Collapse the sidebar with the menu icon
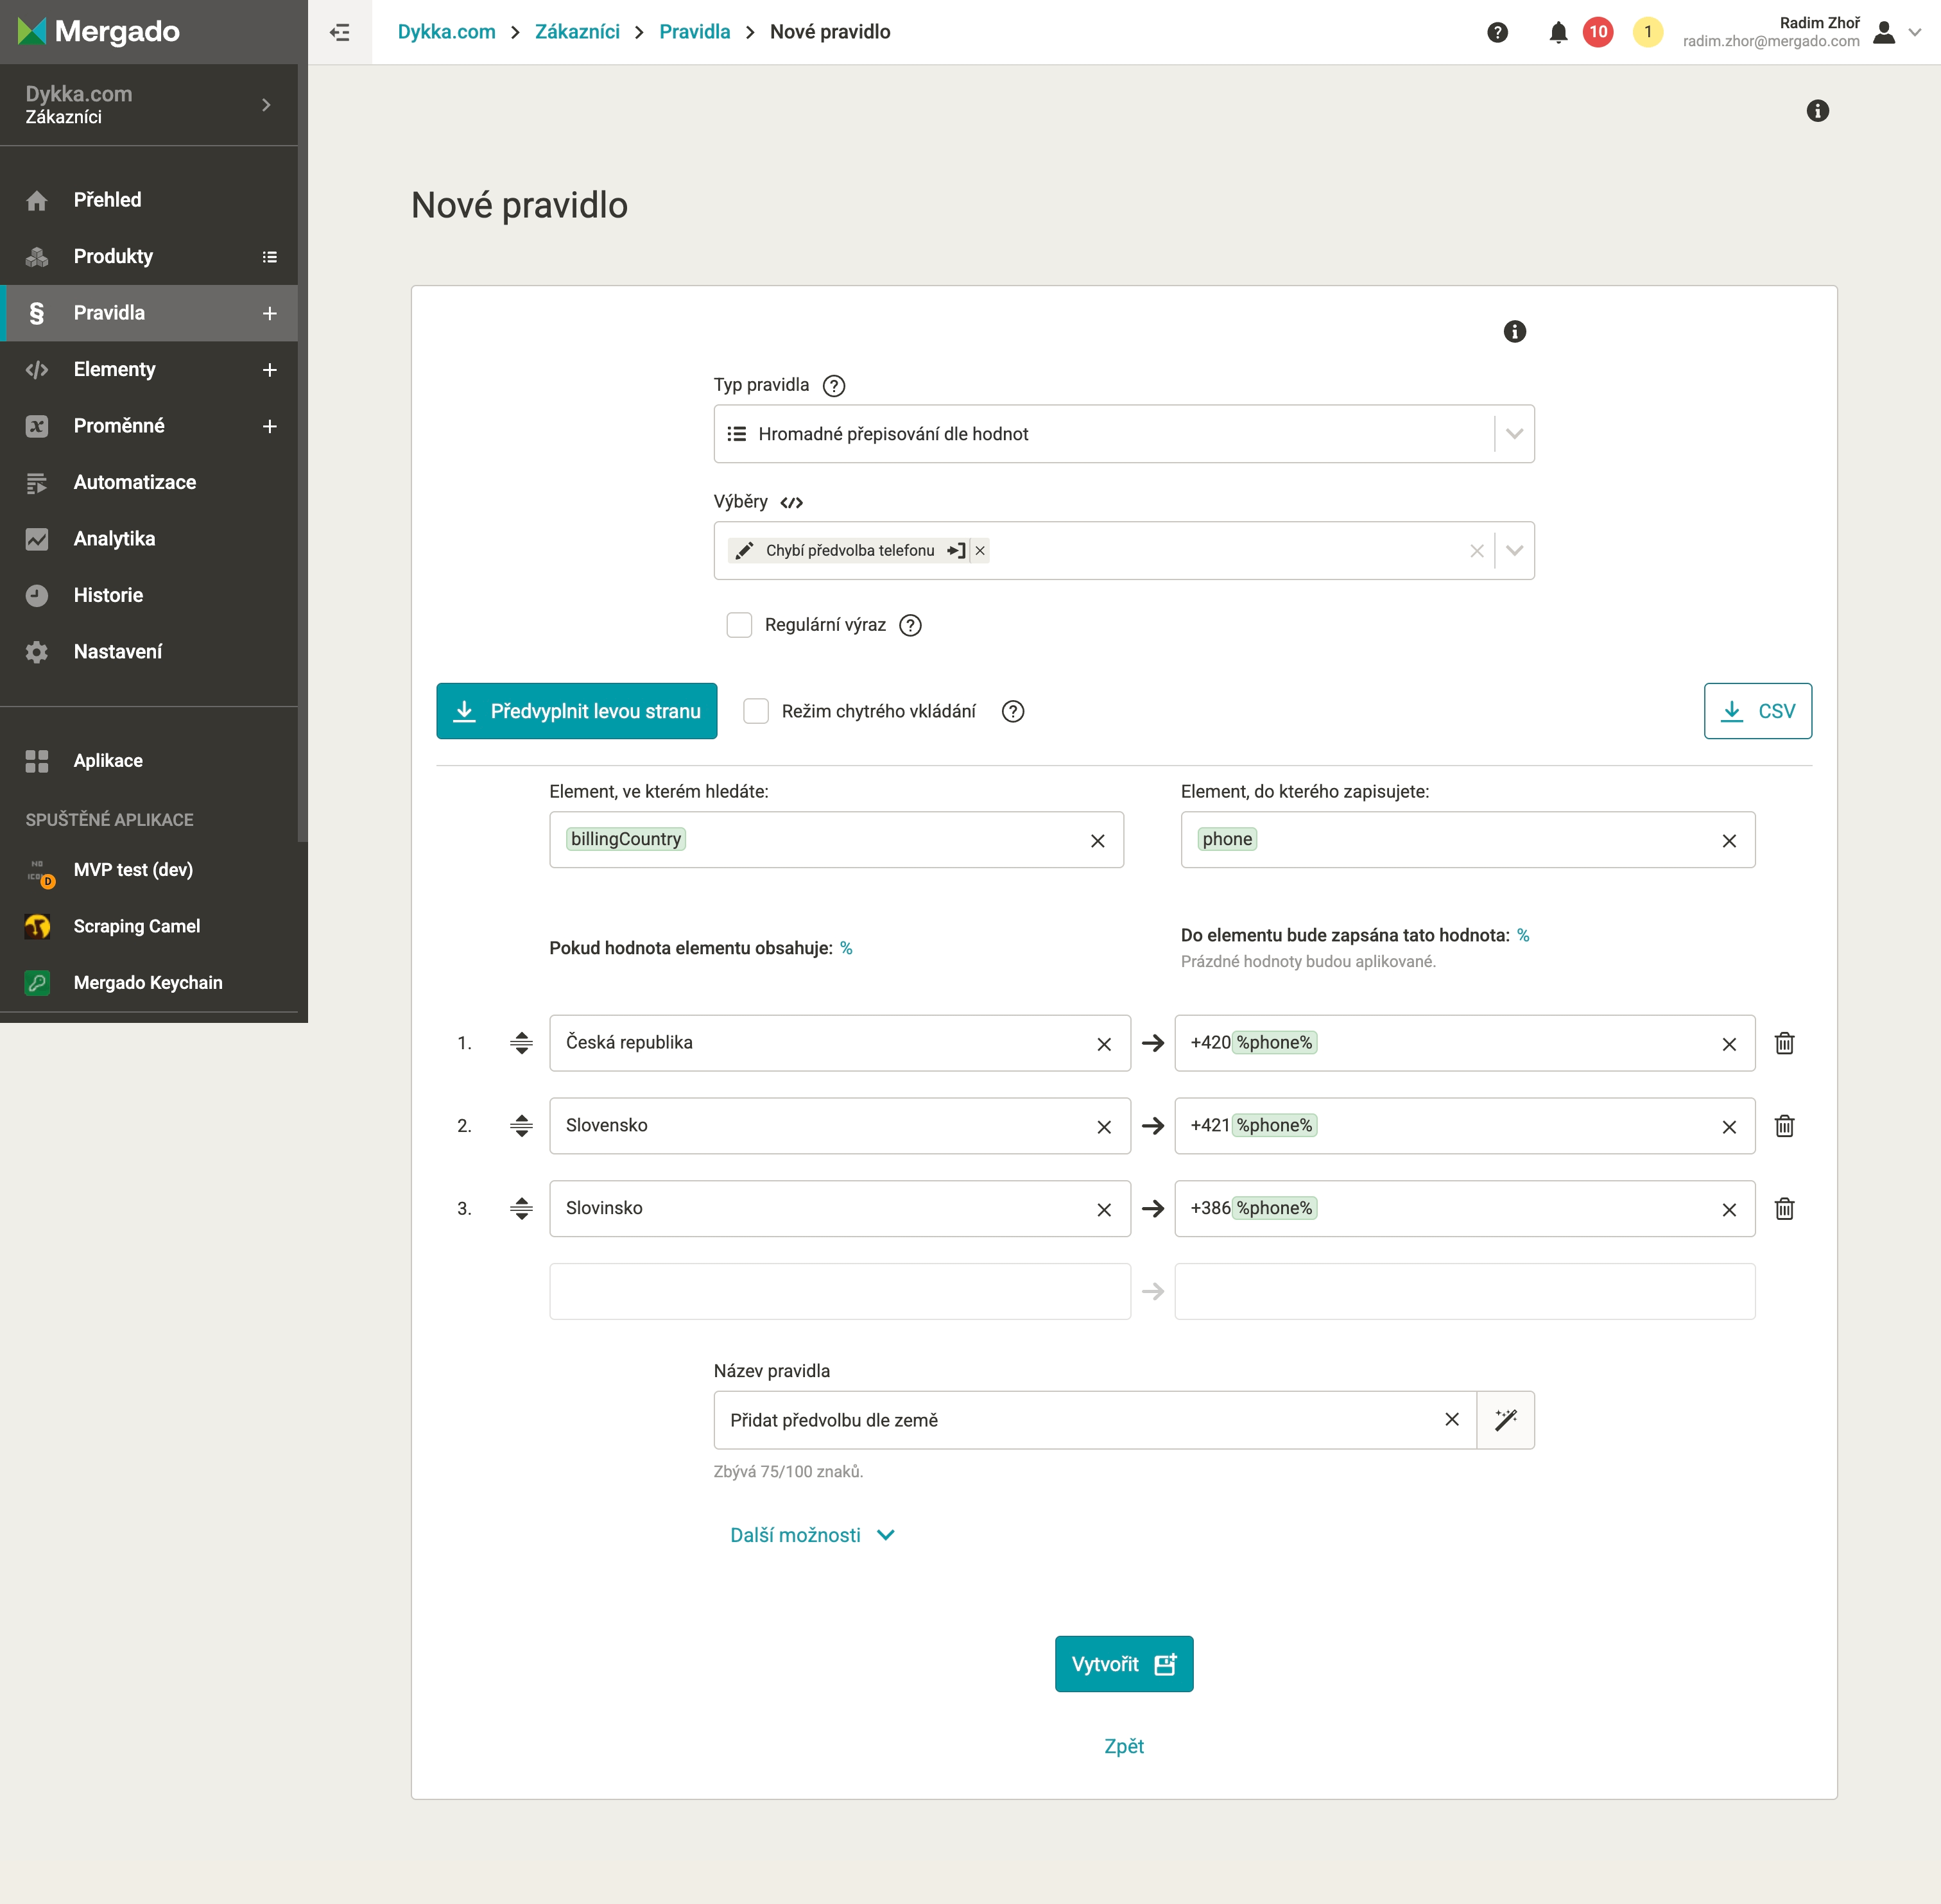Image resolution: width=1941 pixels, height=1904 pixels. [x=340, y=32]
